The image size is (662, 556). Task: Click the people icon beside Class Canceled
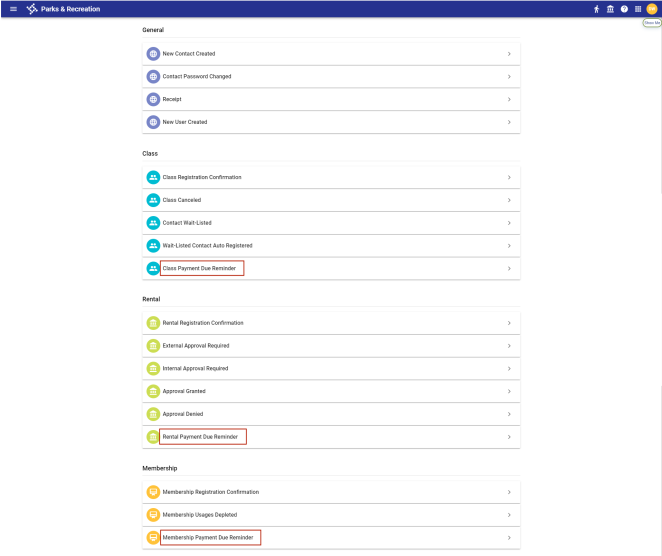[153, 200]
